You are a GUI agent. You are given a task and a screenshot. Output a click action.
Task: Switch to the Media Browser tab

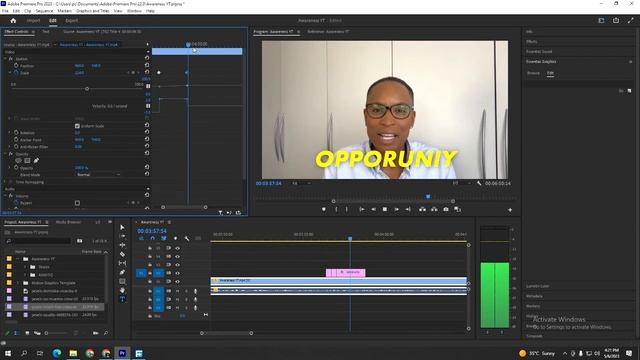68,222
